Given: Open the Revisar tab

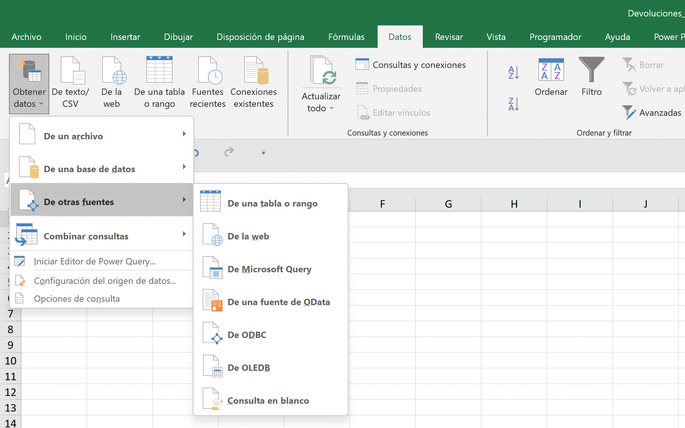Looking at the screenshot, I should tap(449, 37).
